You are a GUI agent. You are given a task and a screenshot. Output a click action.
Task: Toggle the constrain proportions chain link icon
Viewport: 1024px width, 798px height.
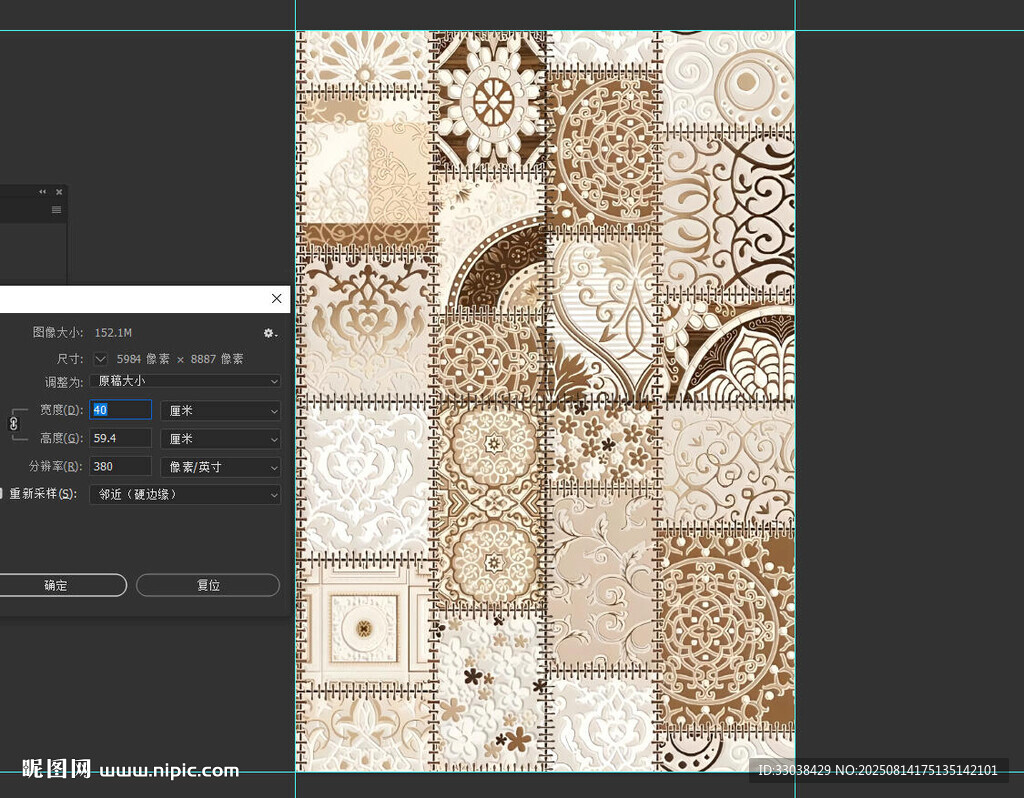[14, 423]
